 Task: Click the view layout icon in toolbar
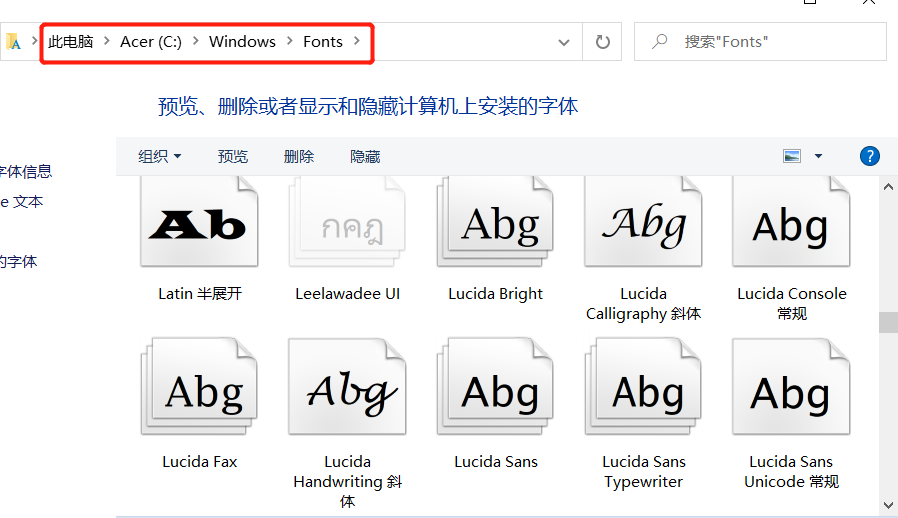point(792,156)
